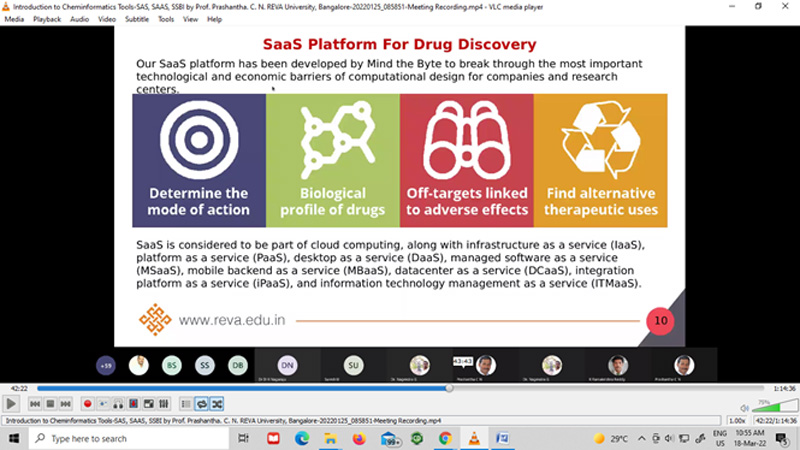
Task: Toggle elapsed/total time display 42:22/1:14:36
Action: 776,421
